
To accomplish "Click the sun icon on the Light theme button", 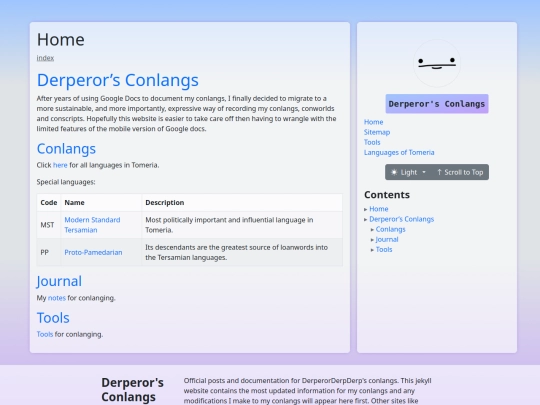I will [394, 172].
